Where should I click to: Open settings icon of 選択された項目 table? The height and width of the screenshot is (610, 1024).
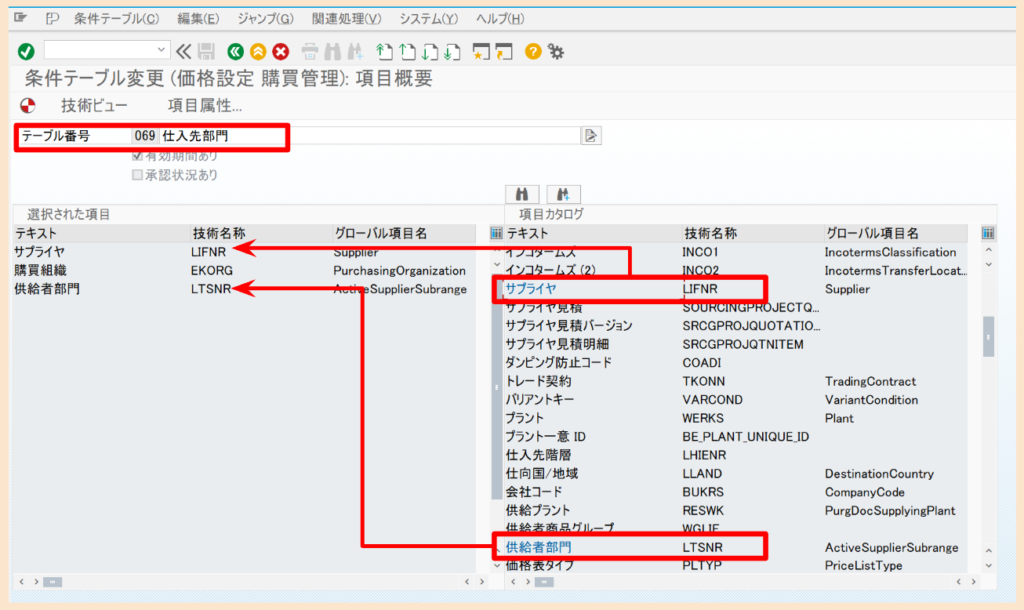(496, 233)
